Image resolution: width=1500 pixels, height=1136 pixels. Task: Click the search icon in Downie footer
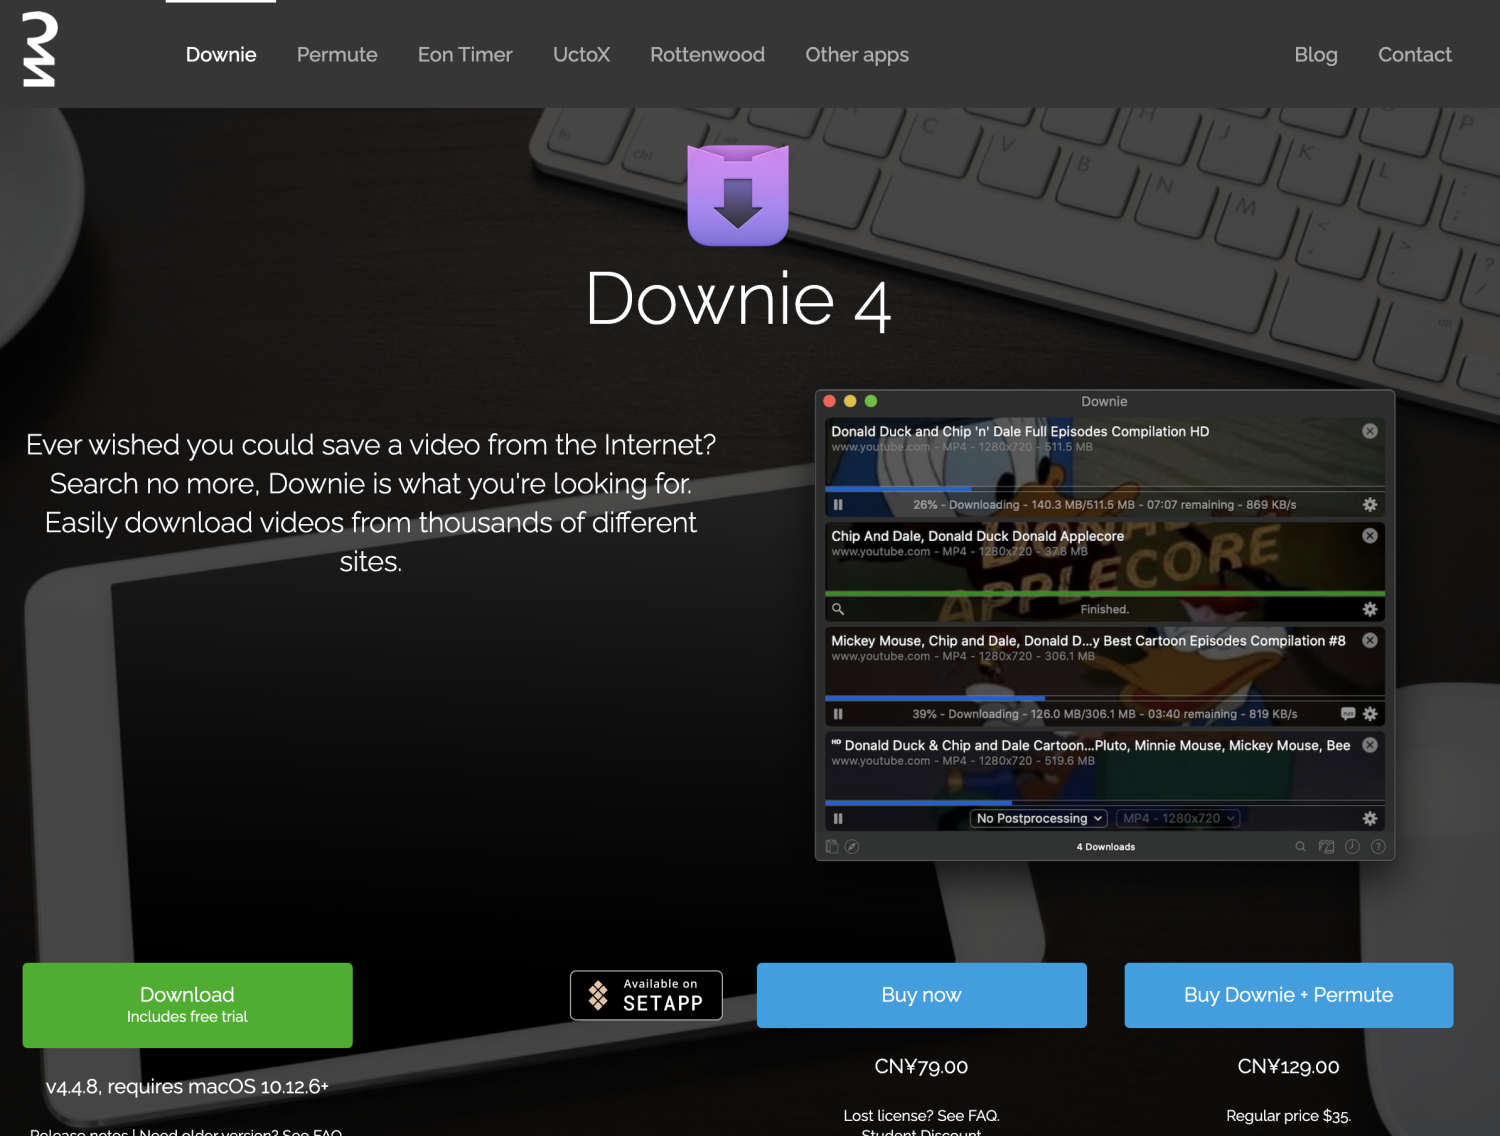tap(1301, 847)
